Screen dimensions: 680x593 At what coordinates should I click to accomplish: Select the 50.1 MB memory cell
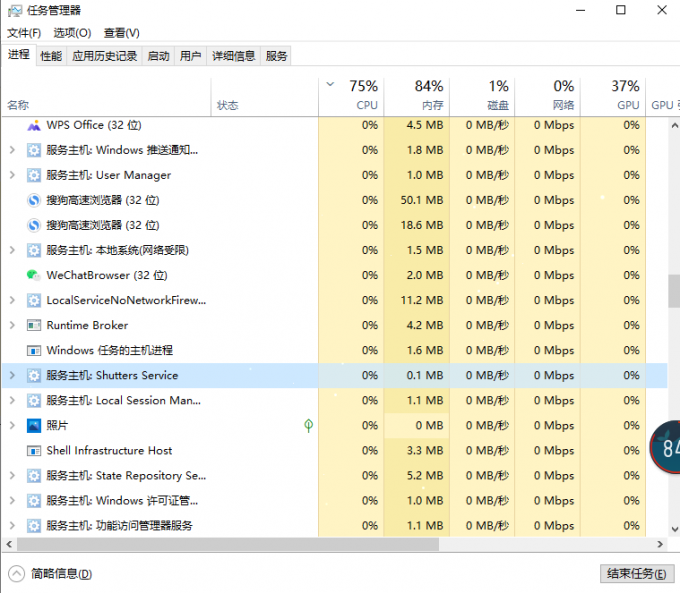tap(417, 200)
